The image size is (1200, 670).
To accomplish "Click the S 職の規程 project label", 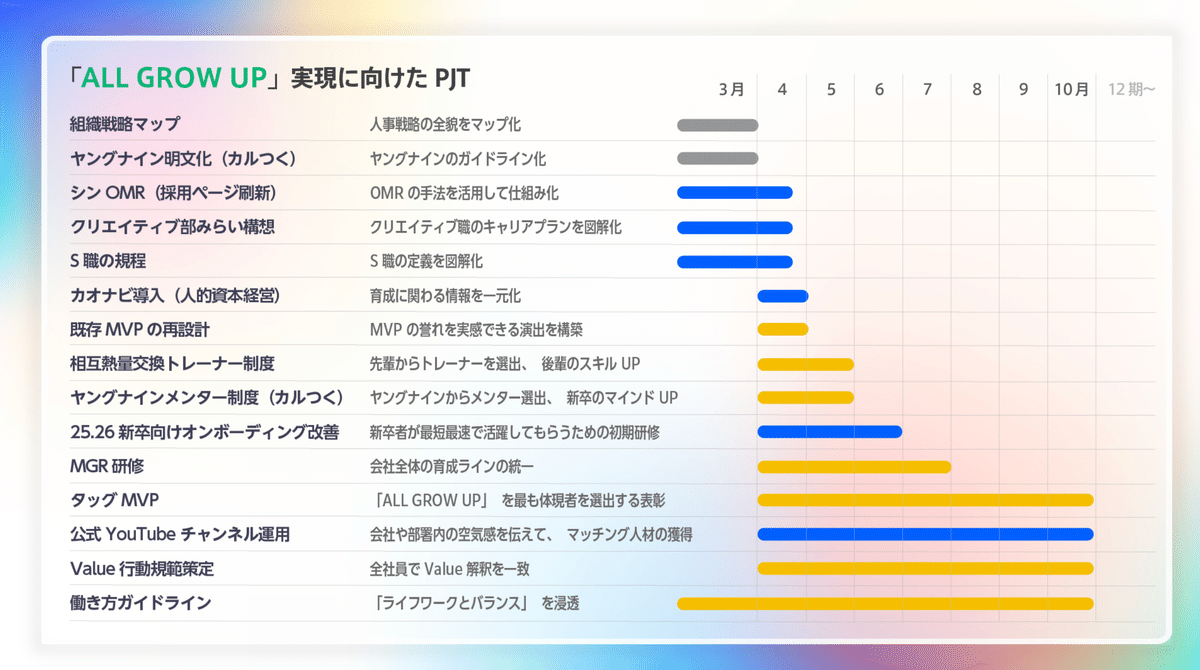I will tap(108, 261).
